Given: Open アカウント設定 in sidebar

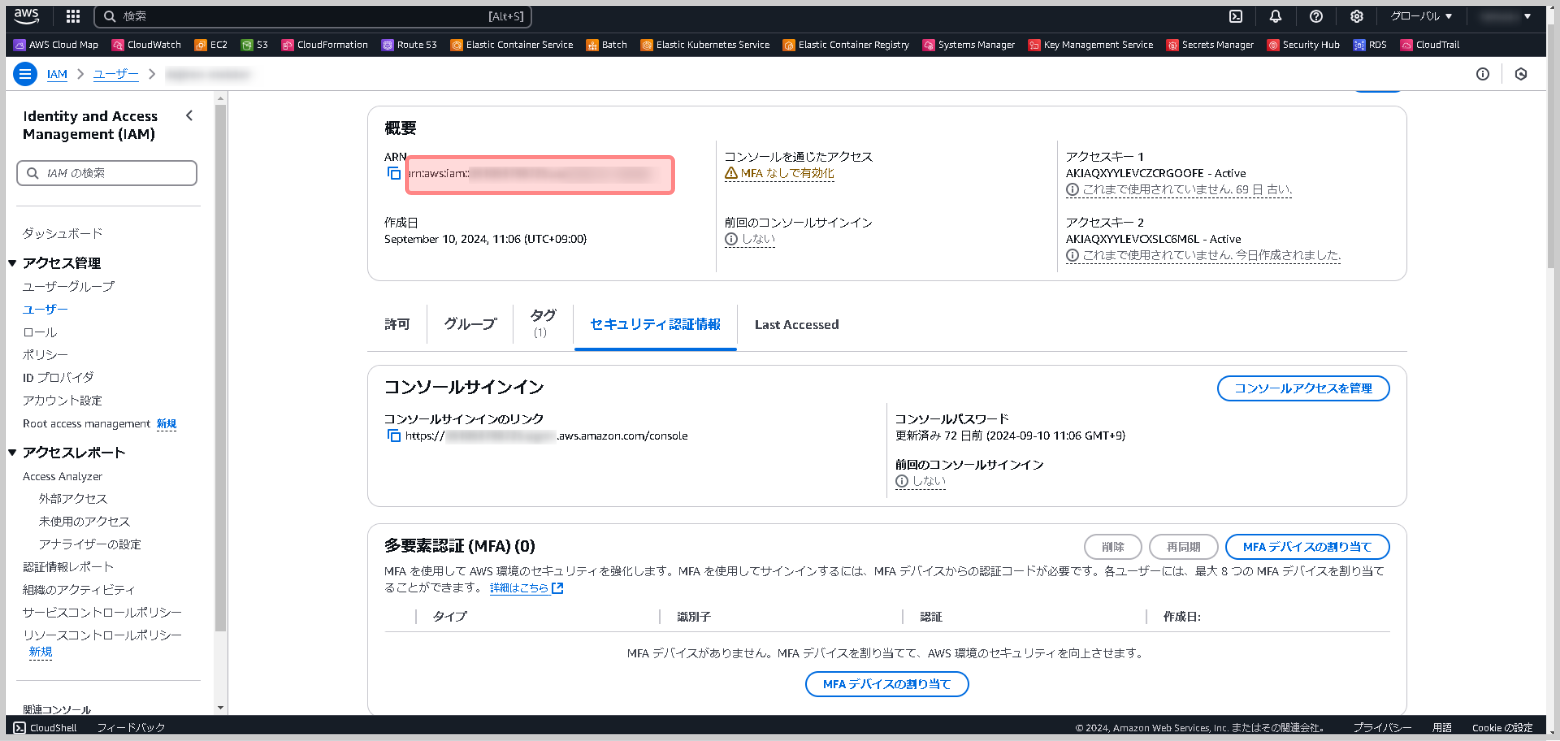Looking at the screenshot, I should pos(63,400).
